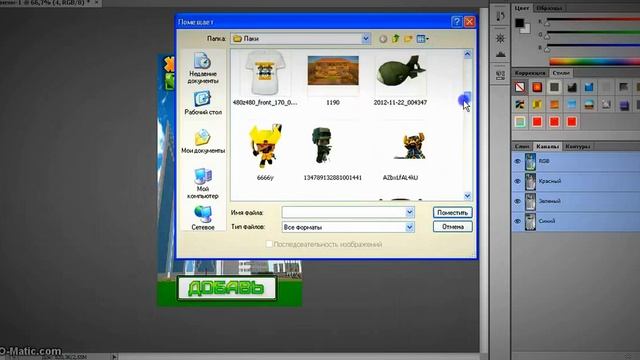Switch to the Образцы tab
The image size is (640, 360).
tap(549, 8)
